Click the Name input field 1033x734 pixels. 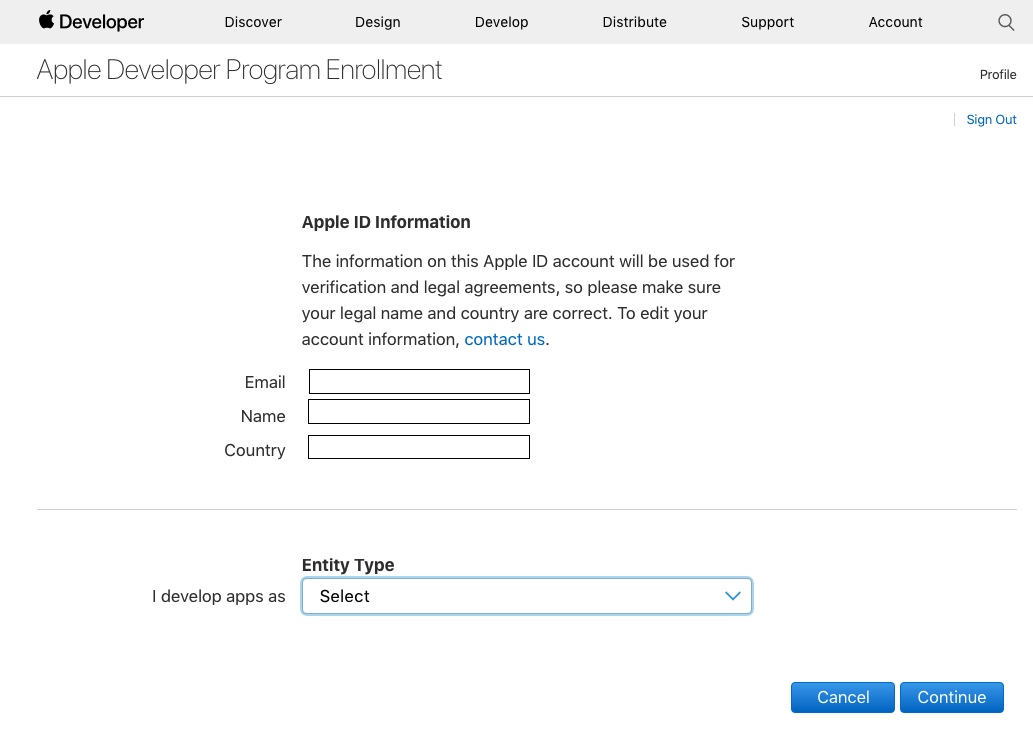click(x=419, y=412)
